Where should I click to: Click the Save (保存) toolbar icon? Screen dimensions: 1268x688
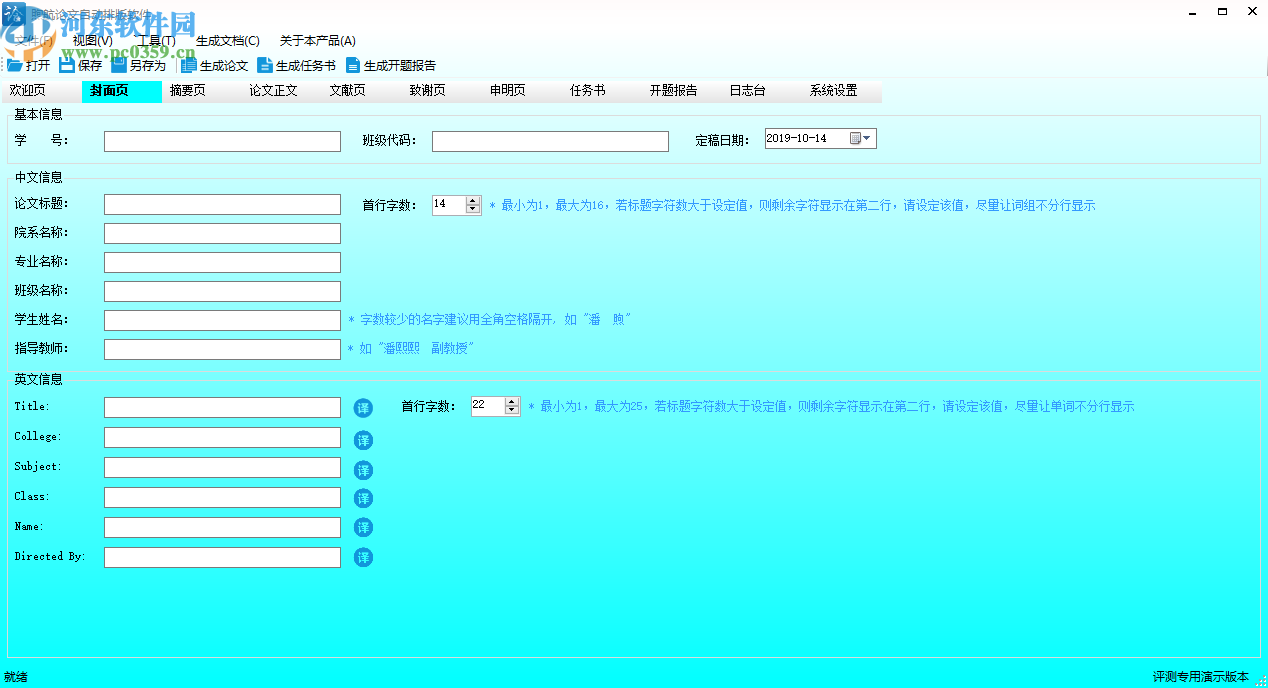[67, 65]
